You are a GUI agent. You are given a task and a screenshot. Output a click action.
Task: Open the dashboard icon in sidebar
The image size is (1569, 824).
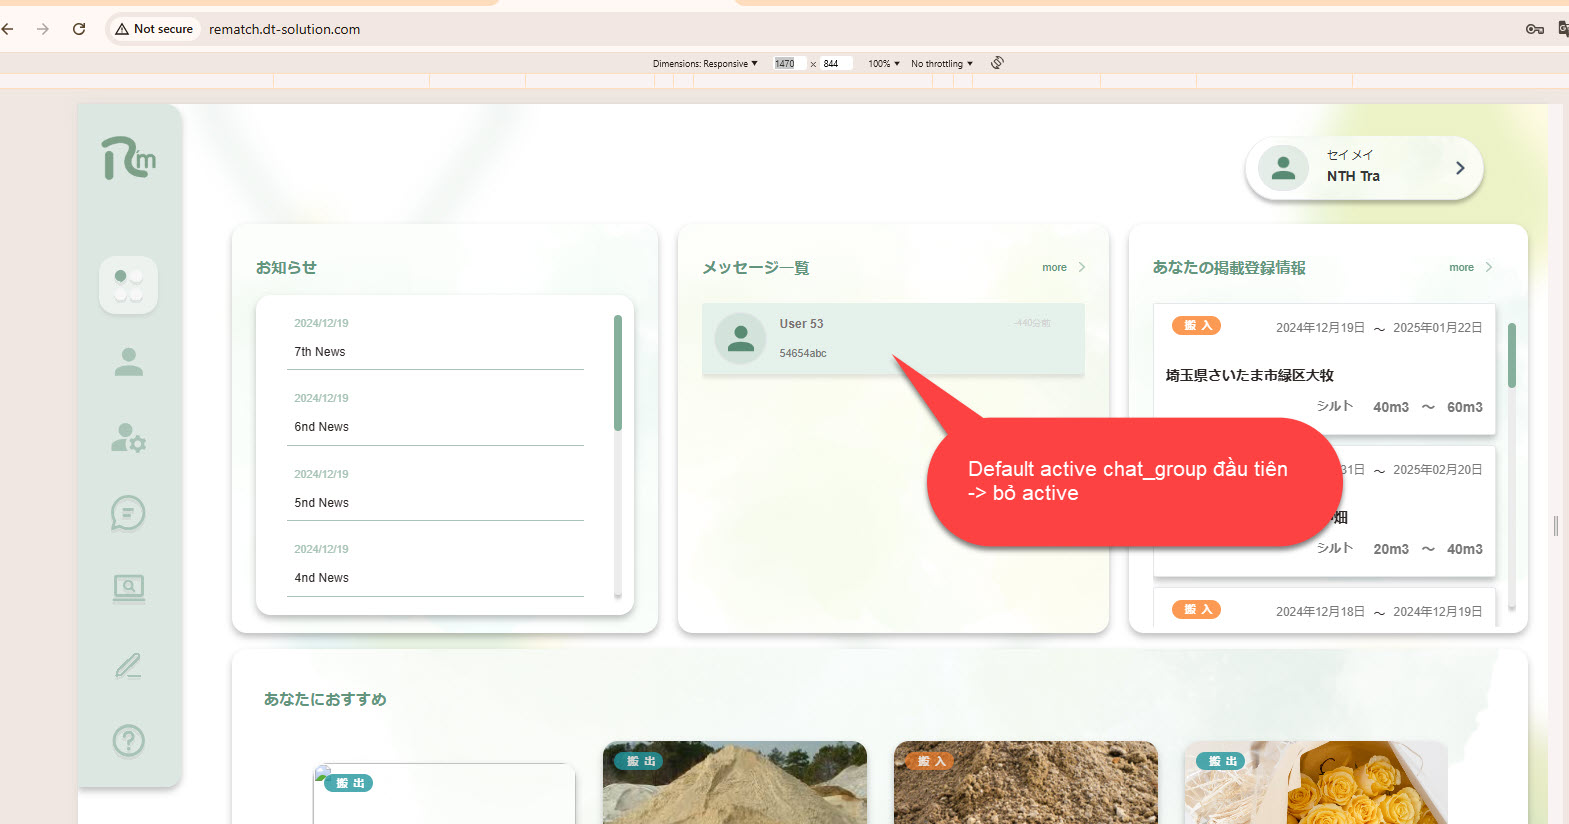(128, 285)
